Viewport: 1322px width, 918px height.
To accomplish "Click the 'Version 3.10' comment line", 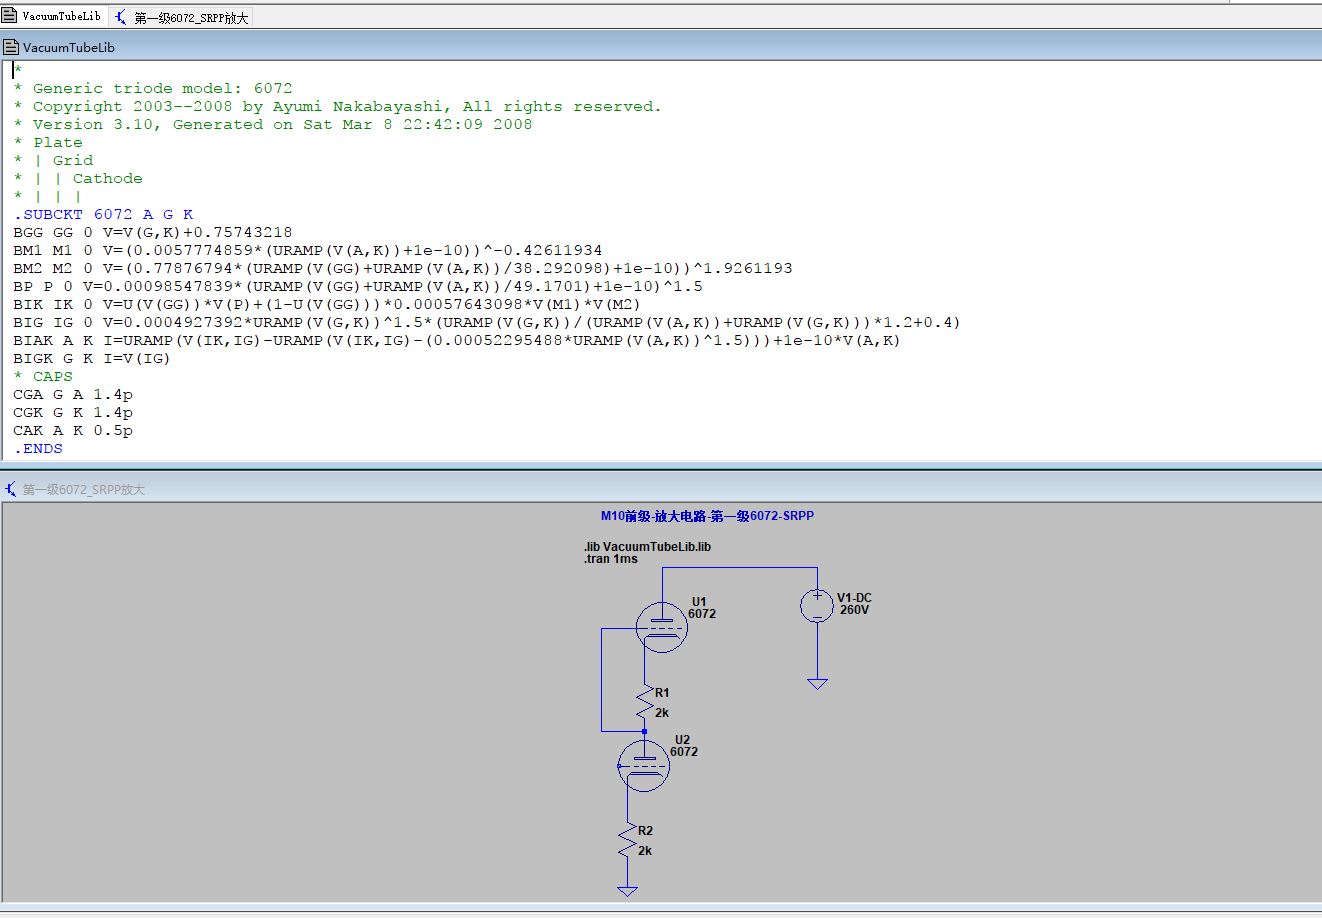I will click(273, 124).
